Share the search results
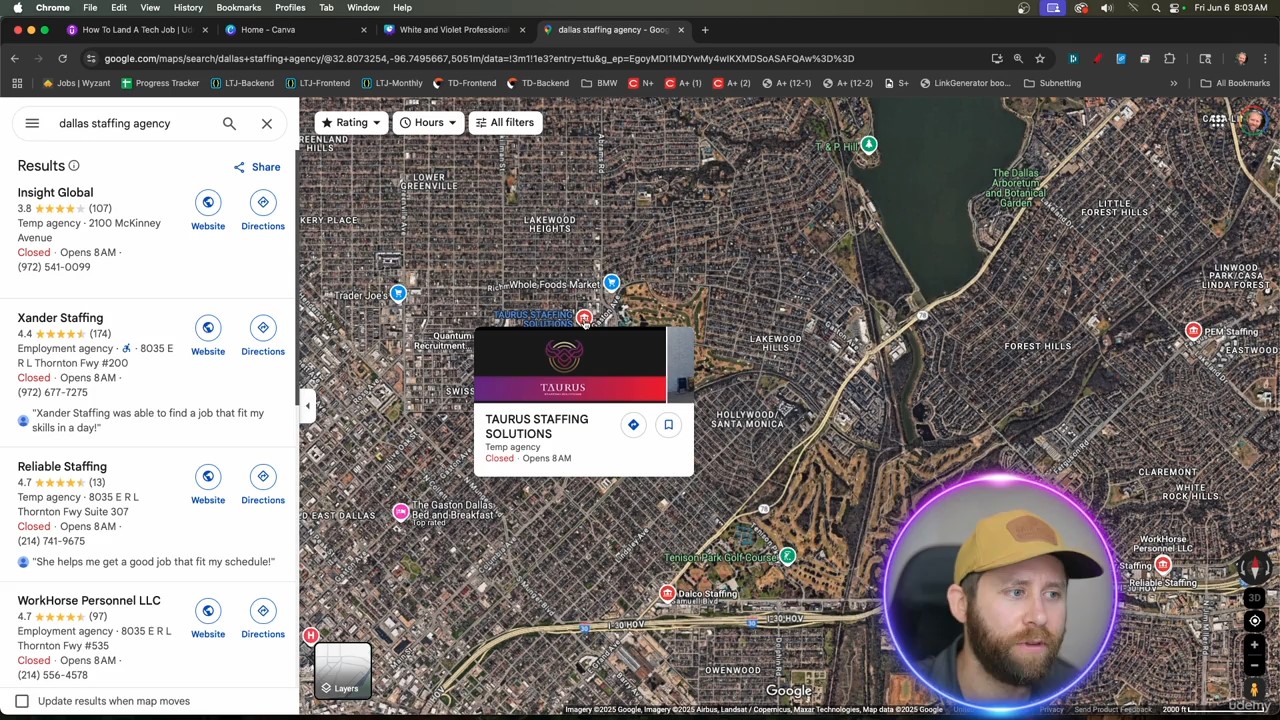1280x720 pixels. [x=257, y=167]
